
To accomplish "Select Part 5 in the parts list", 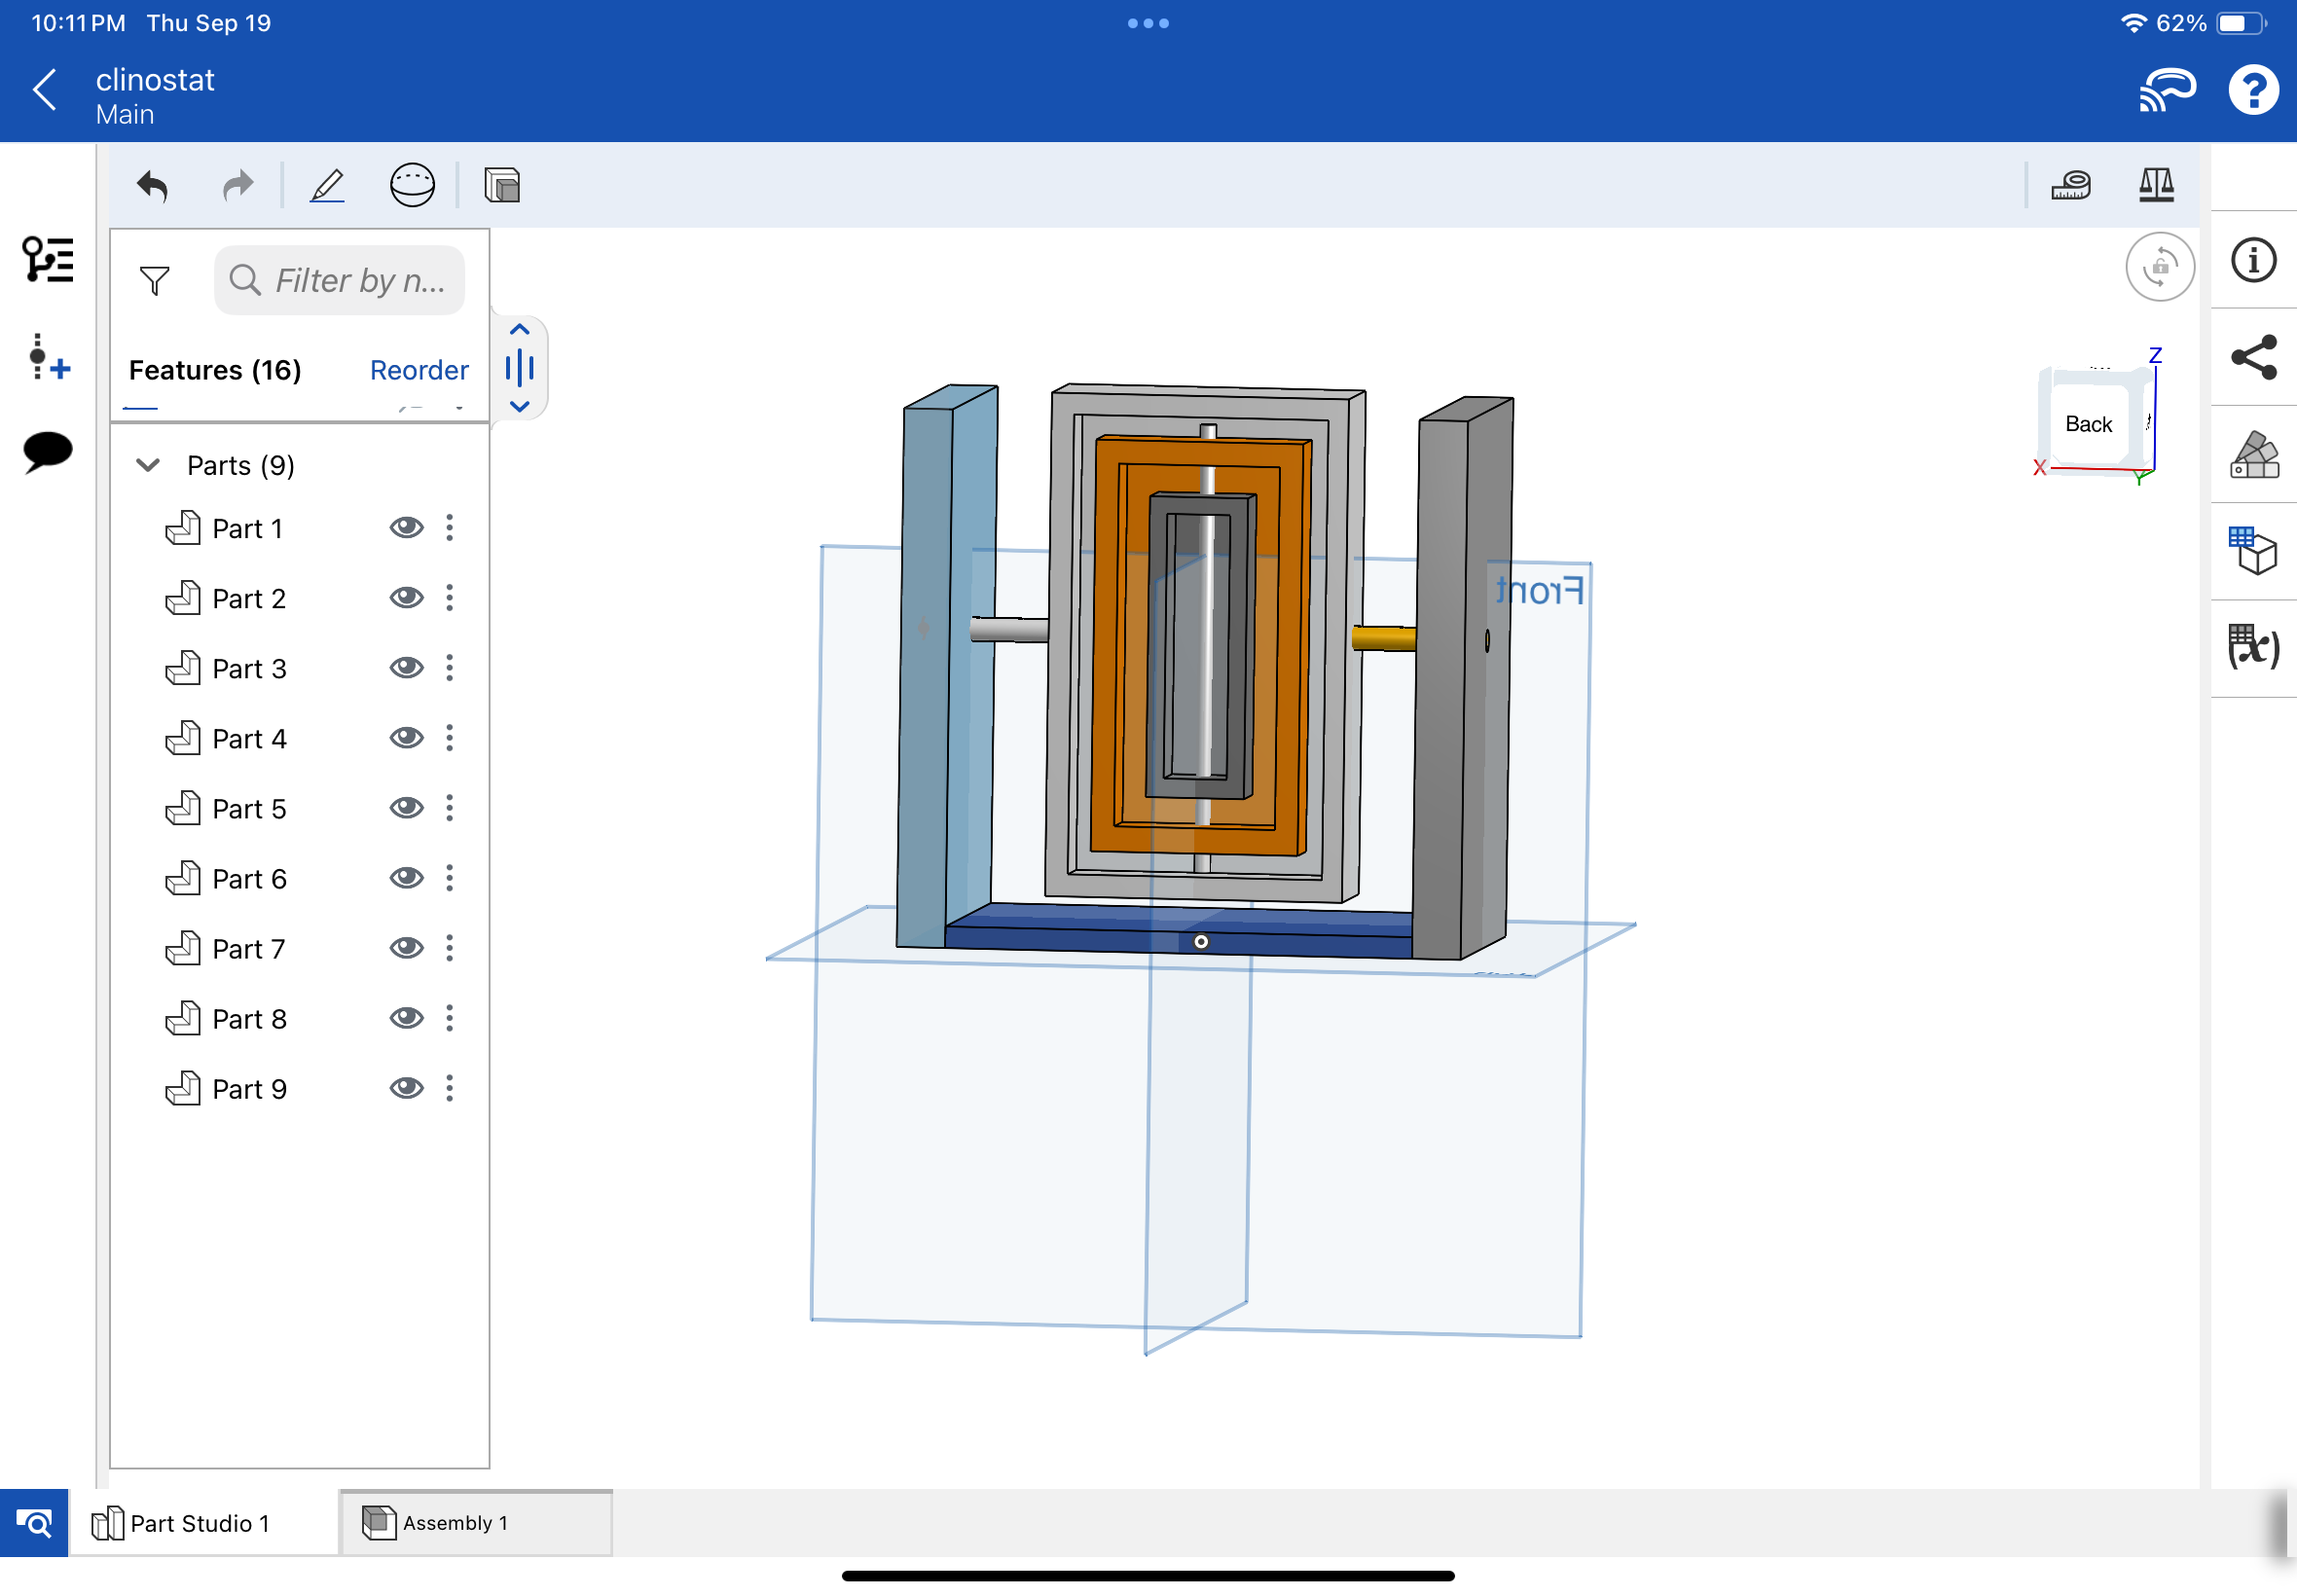I will 249,808.
